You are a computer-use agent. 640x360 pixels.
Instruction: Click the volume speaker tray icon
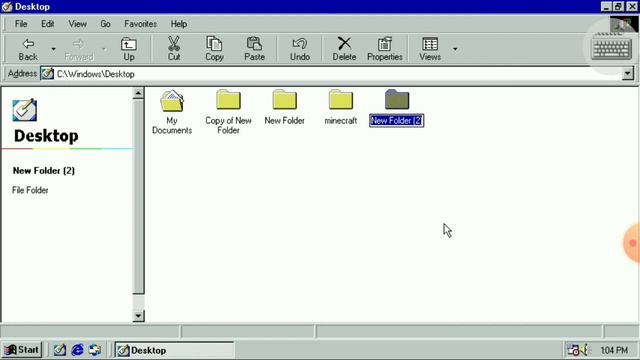585,350
